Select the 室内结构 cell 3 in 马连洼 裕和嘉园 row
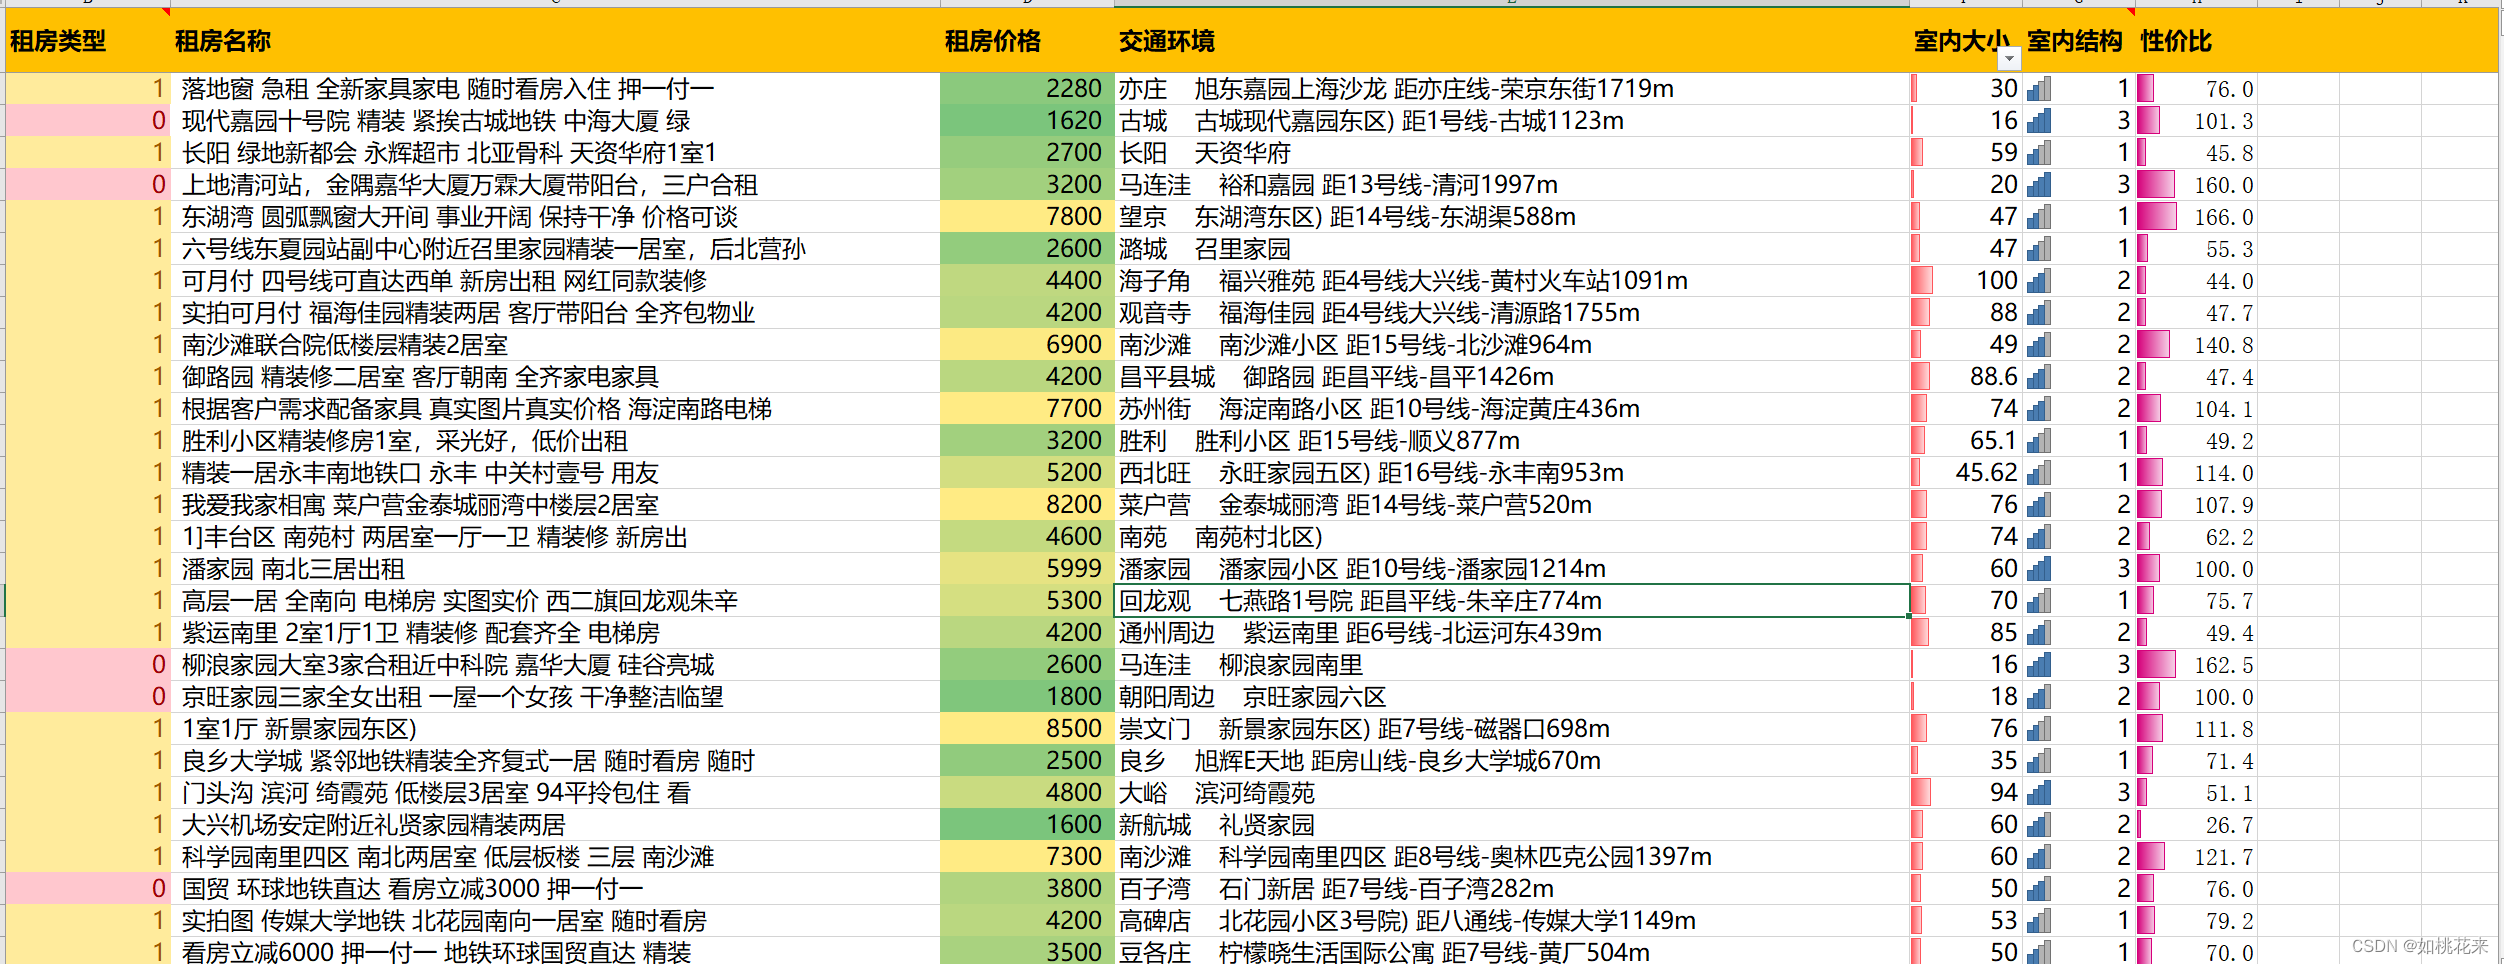This screenshot has height=964, width=2504. (2078, 185)
